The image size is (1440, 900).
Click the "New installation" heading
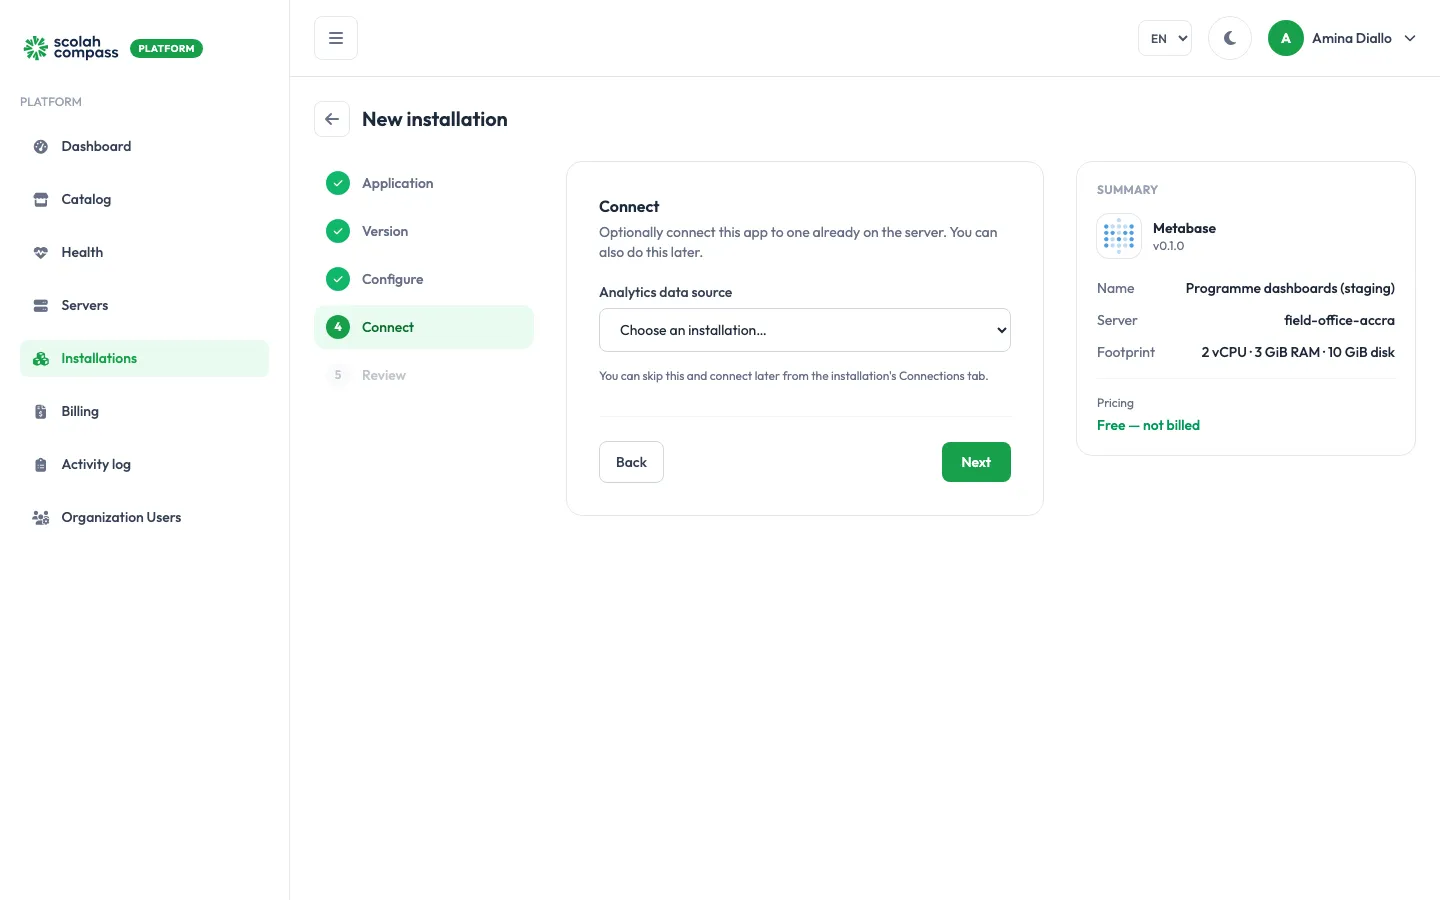(x=435, y=119)
